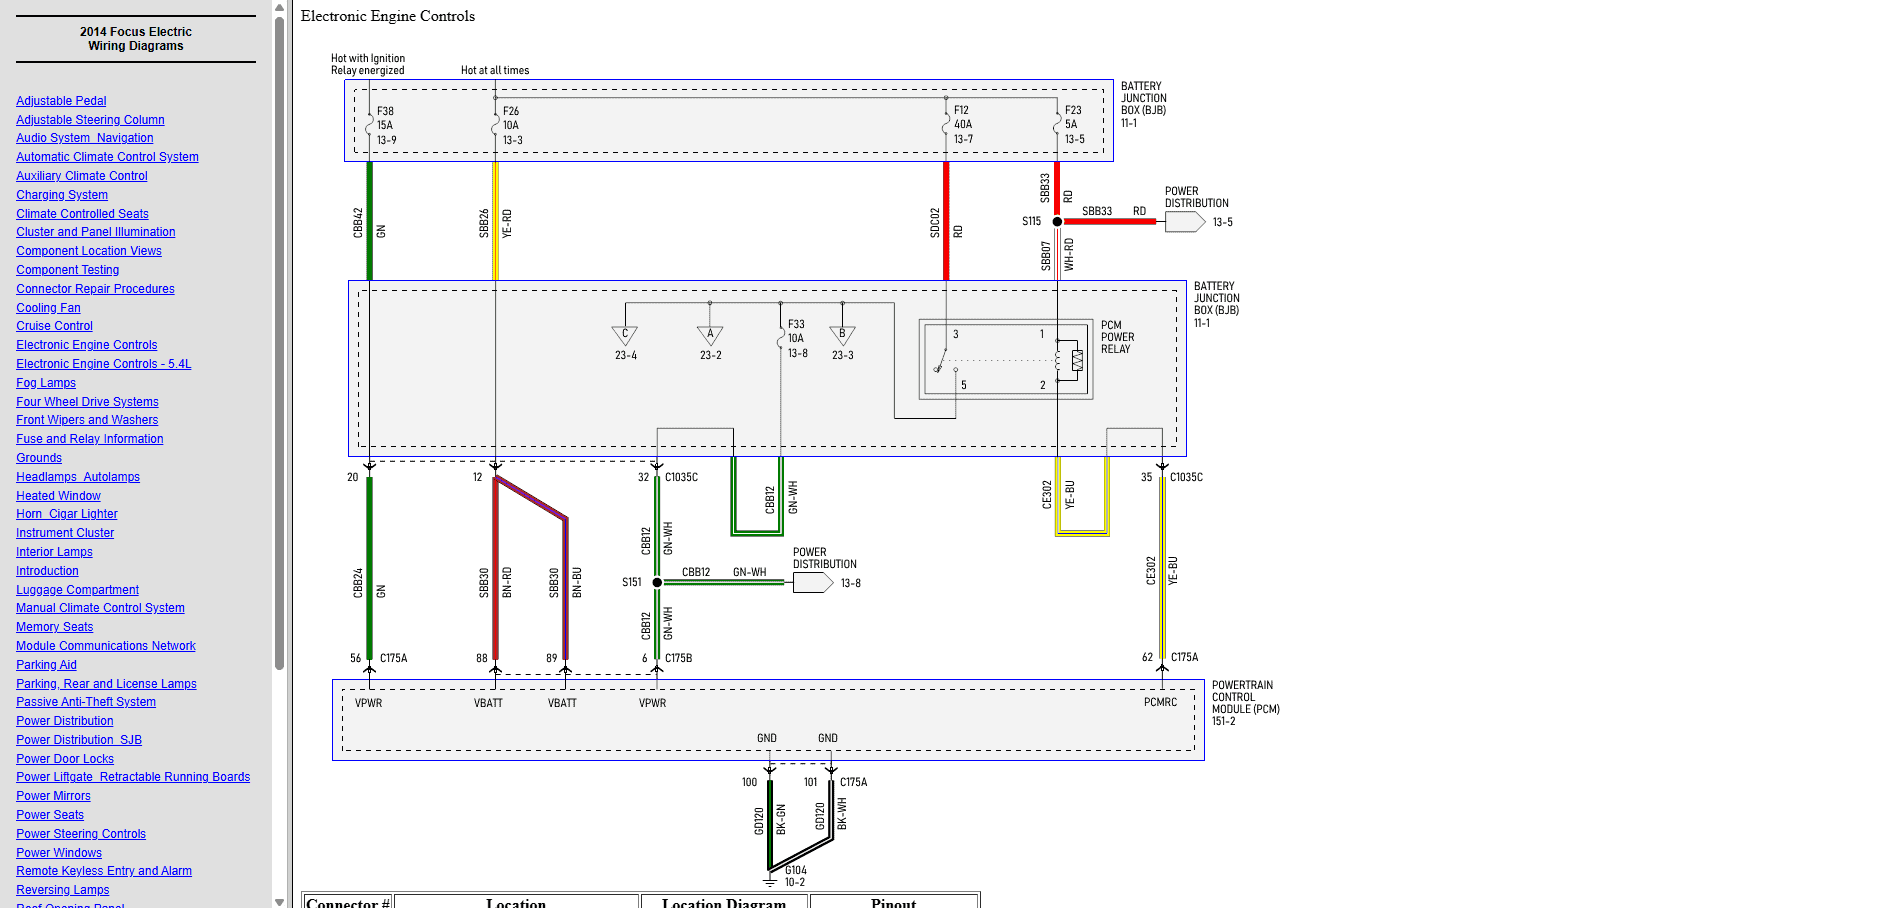The image size is (1902, 908).
Task: Open the Component Location Views link
Action: point(88,251)
